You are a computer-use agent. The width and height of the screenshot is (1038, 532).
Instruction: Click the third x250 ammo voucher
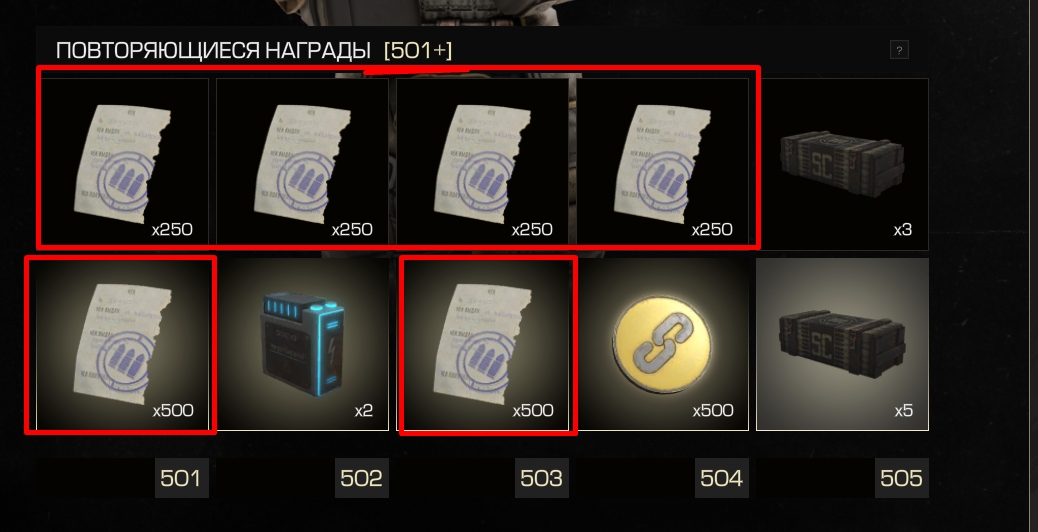point(483,164)
